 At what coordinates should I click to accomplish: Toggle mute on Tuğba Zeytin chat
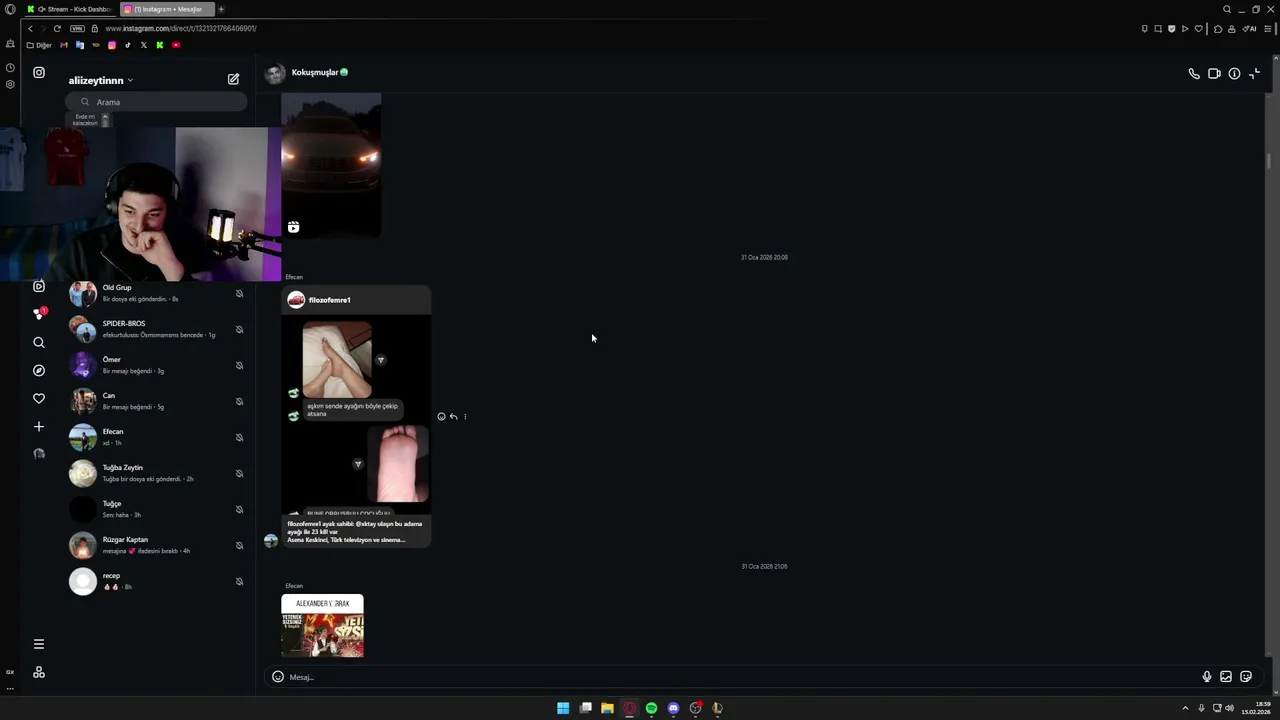[239, 473]
